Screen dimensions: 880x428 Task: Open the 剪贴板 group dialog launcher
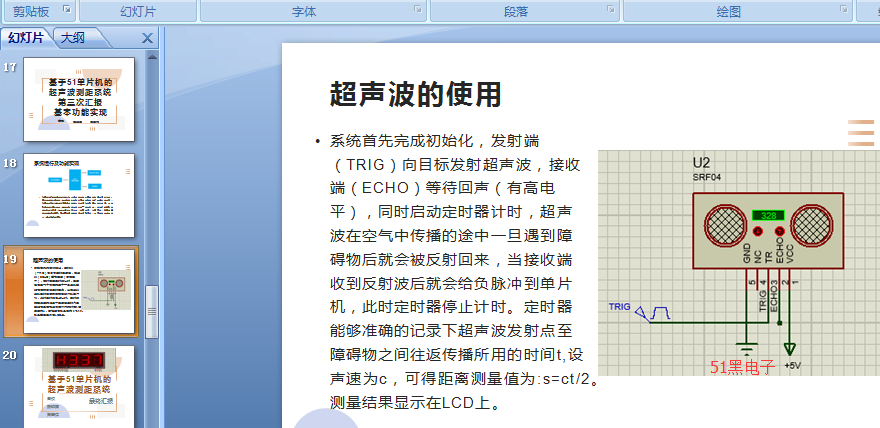click(x=67, y=9)
